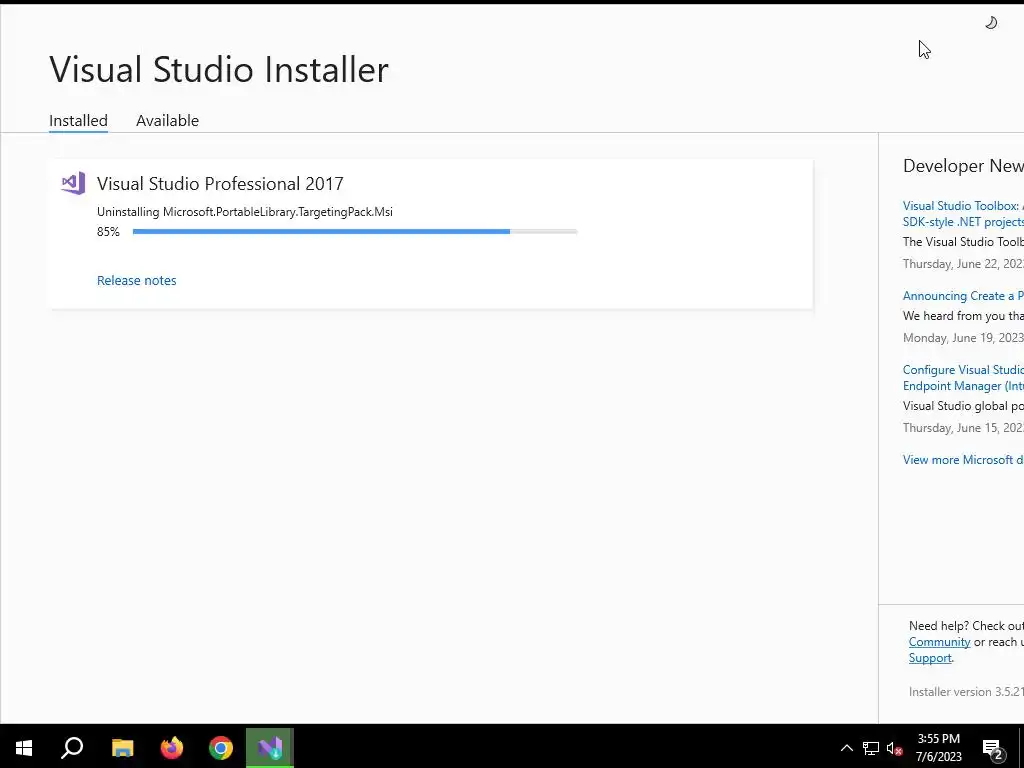
Task: Open network status tray icon
Action: click(871, 748)
